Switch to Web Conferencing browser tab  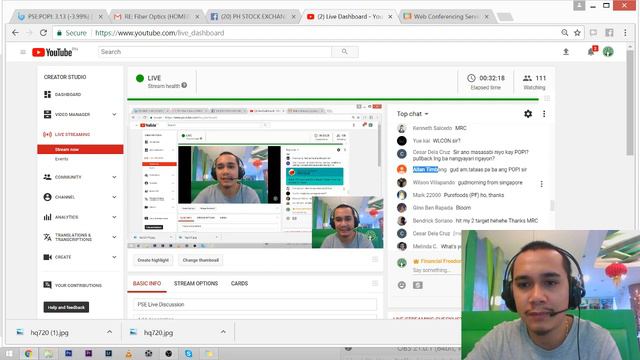tap(446, 16)
